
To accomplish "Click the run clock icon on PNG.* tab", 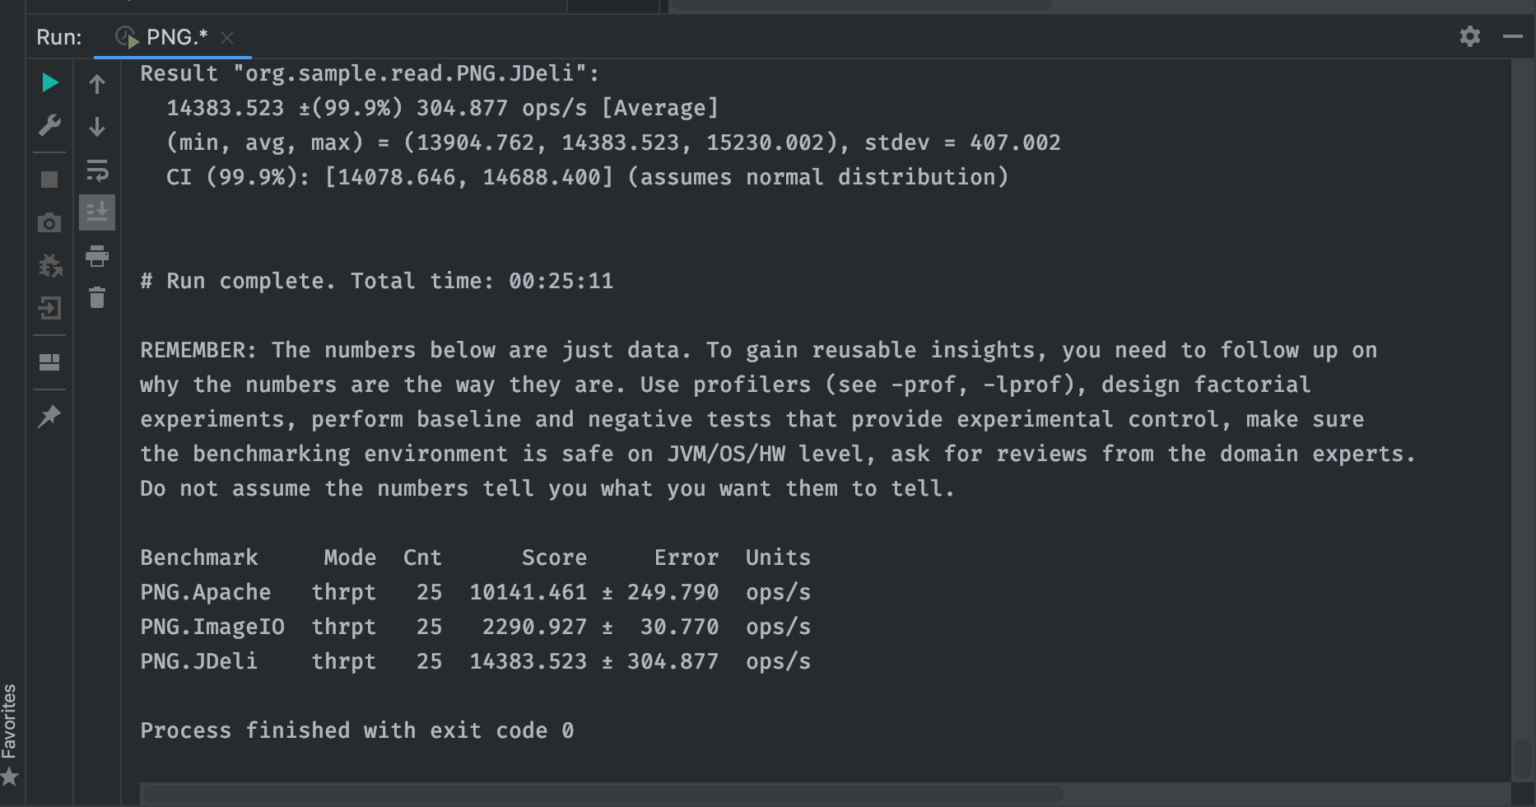I will tap(127, 36).
